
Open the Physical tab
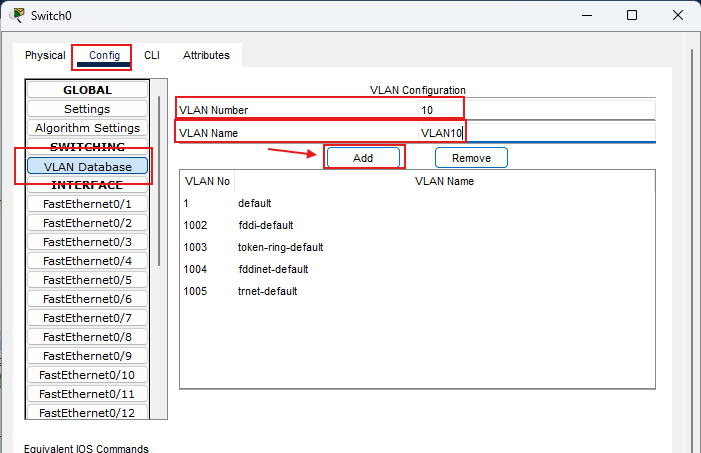(45, 55)
